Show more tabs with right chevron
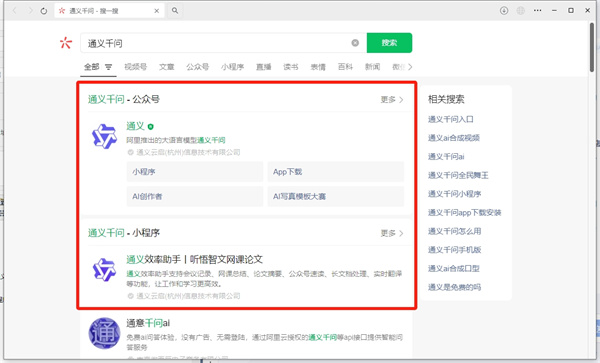 (410, 67)
